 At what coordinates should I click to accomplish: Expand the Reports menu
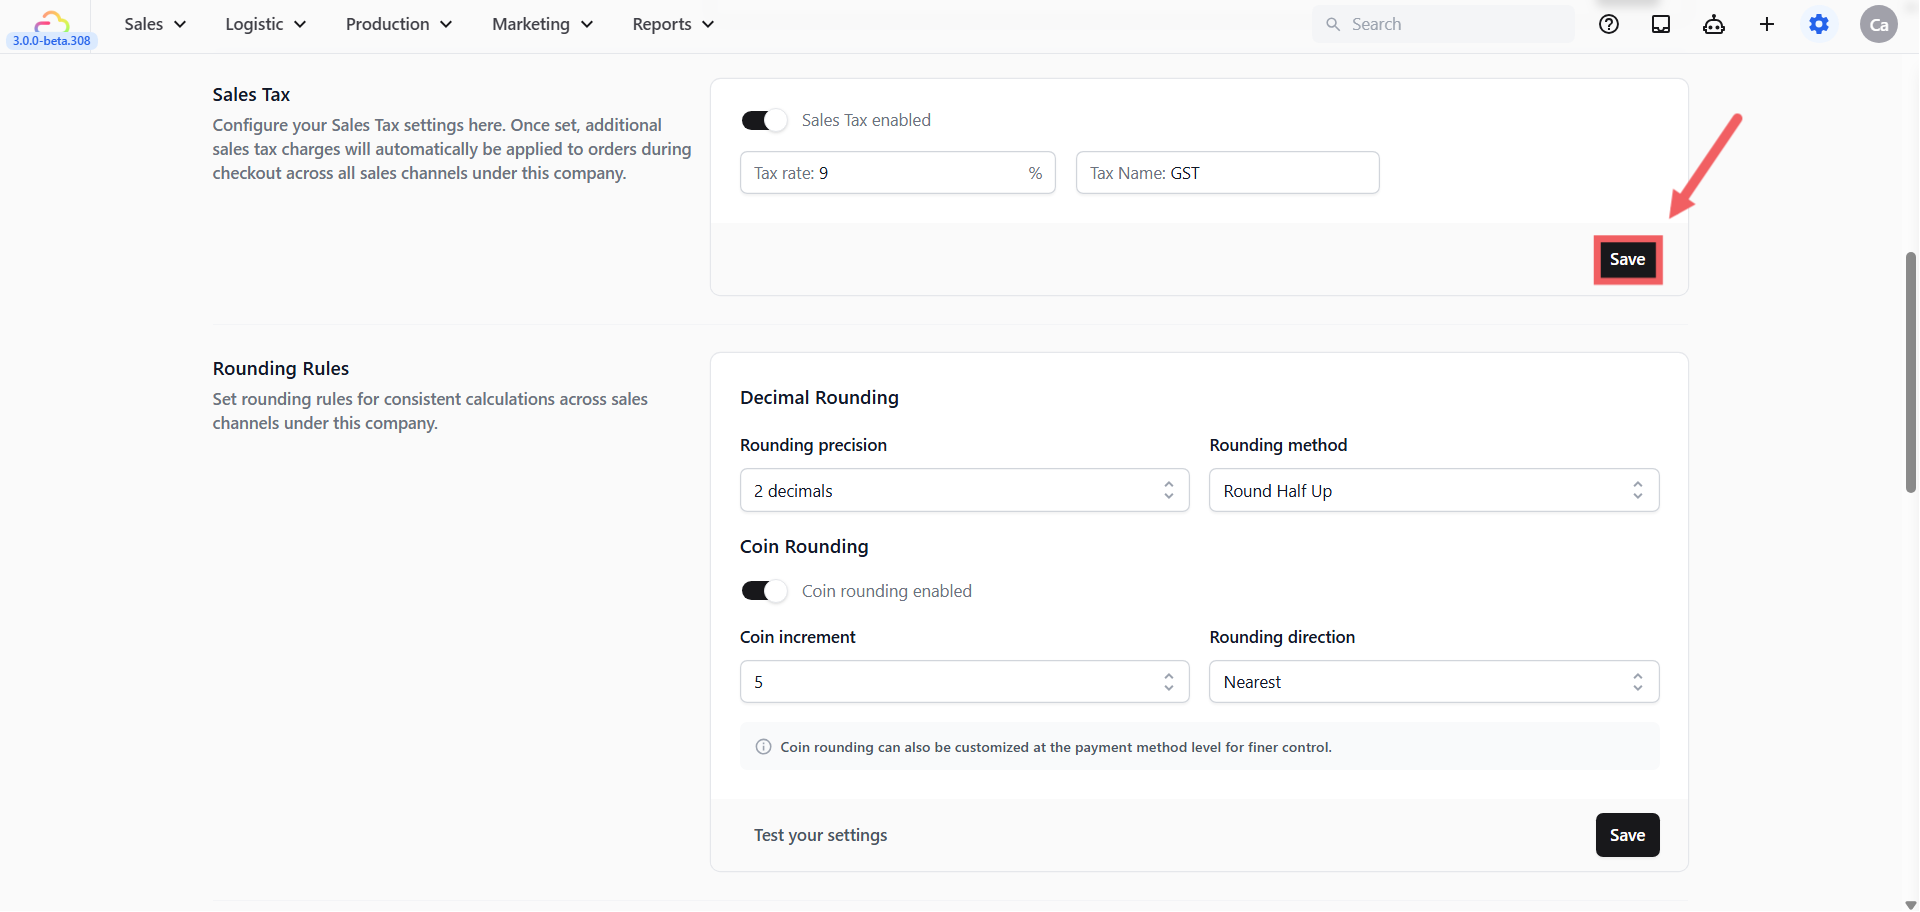click(673, 24)
